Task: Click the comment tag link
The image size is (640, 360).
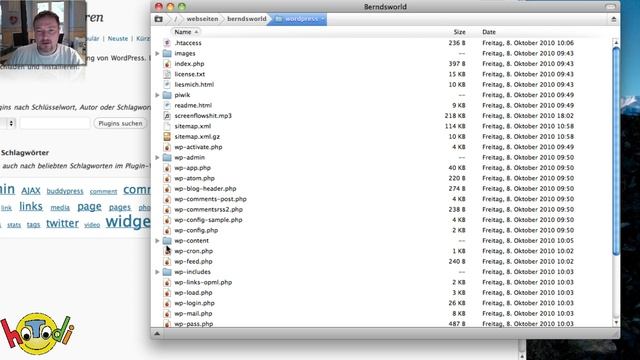Action: 103,191
